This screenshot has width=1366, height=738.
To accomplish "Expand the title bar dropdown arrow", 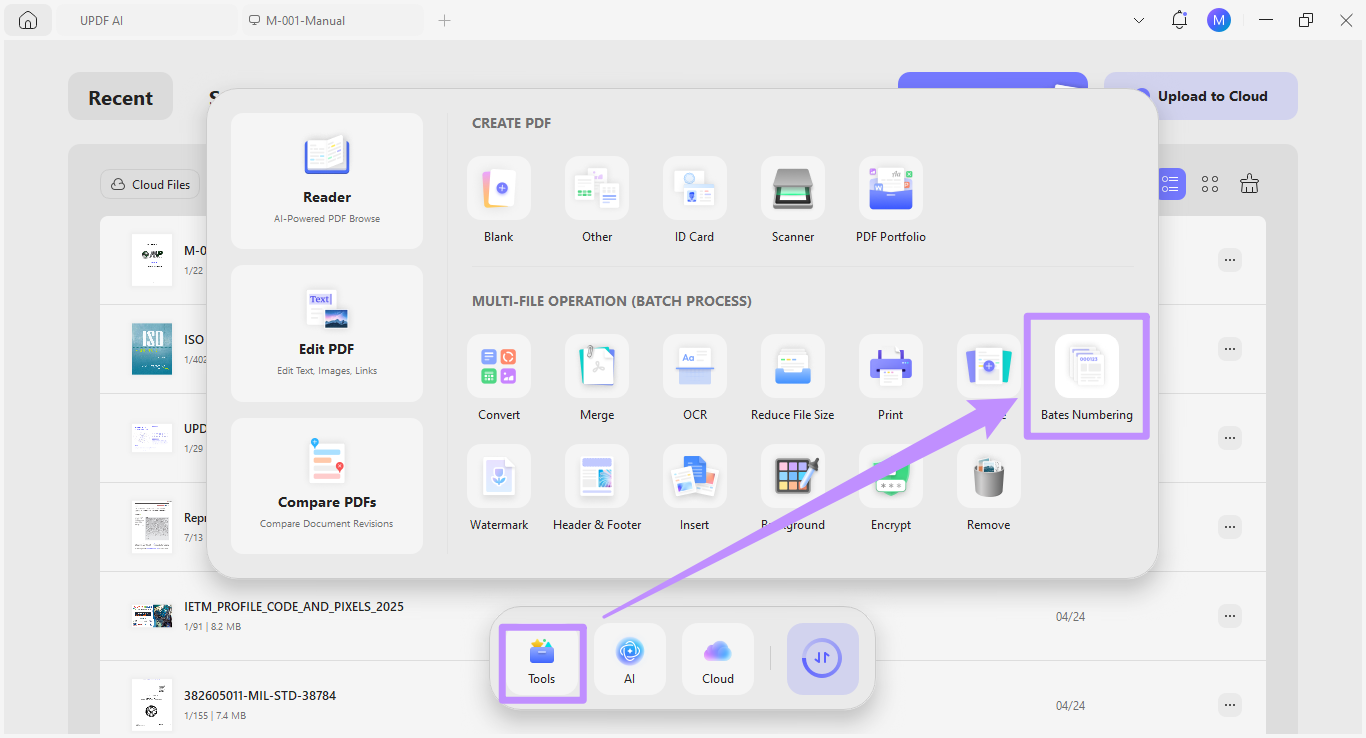I will (1139, 20).
